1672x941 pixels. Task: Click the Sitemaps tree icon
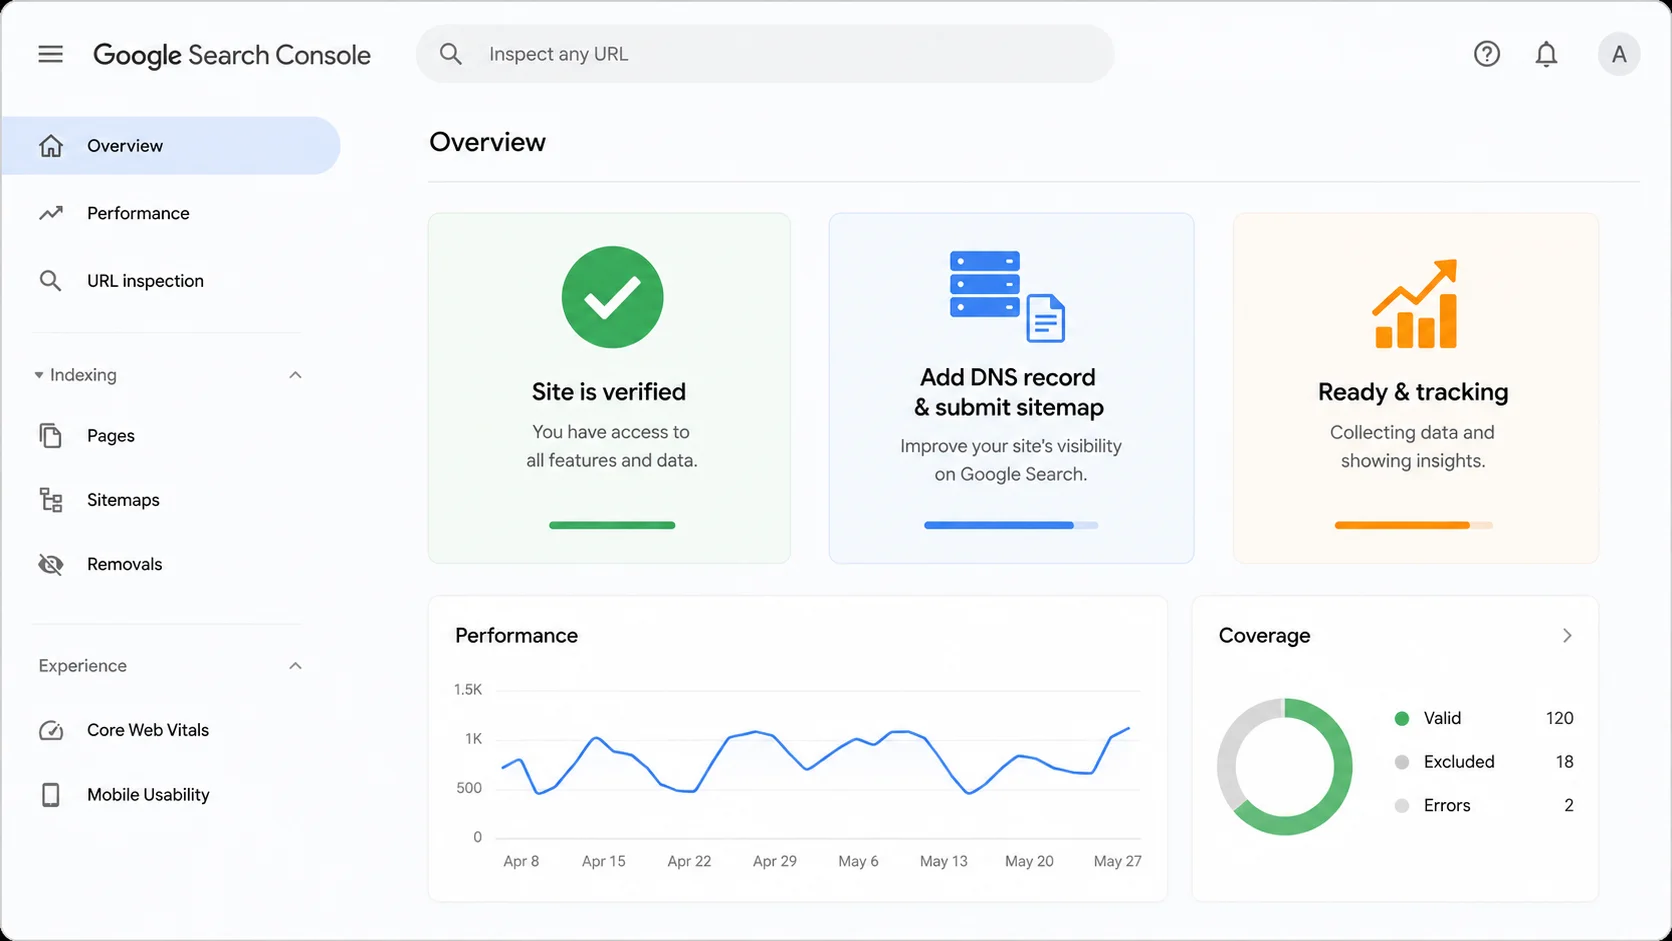click(x=51, y=500)
